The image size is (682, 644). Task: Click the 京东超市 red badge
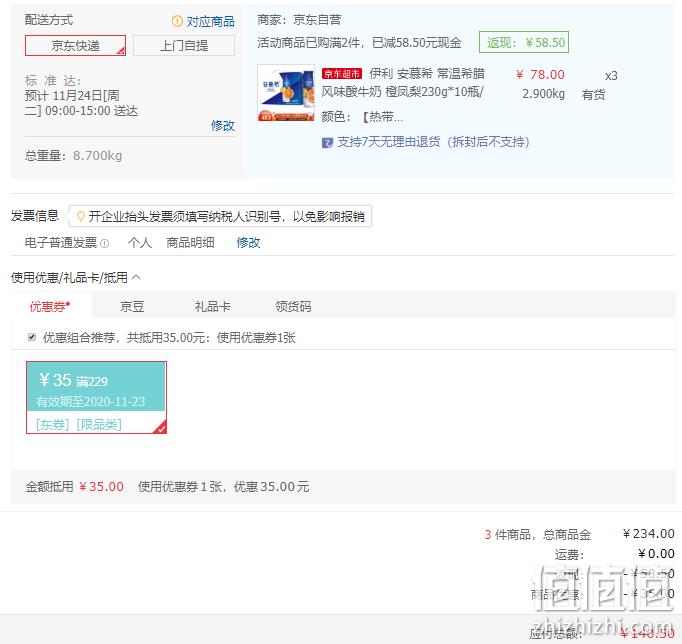click(x=342, y=73)
